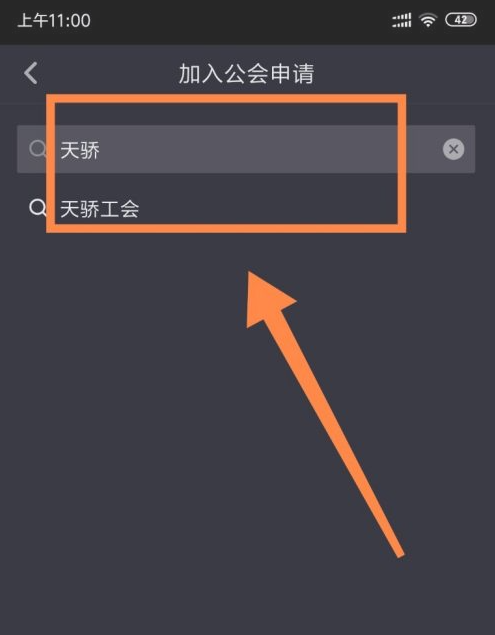Click the right part of search bar near X
The width and height of the screenshot is (495, 635).
421,149
